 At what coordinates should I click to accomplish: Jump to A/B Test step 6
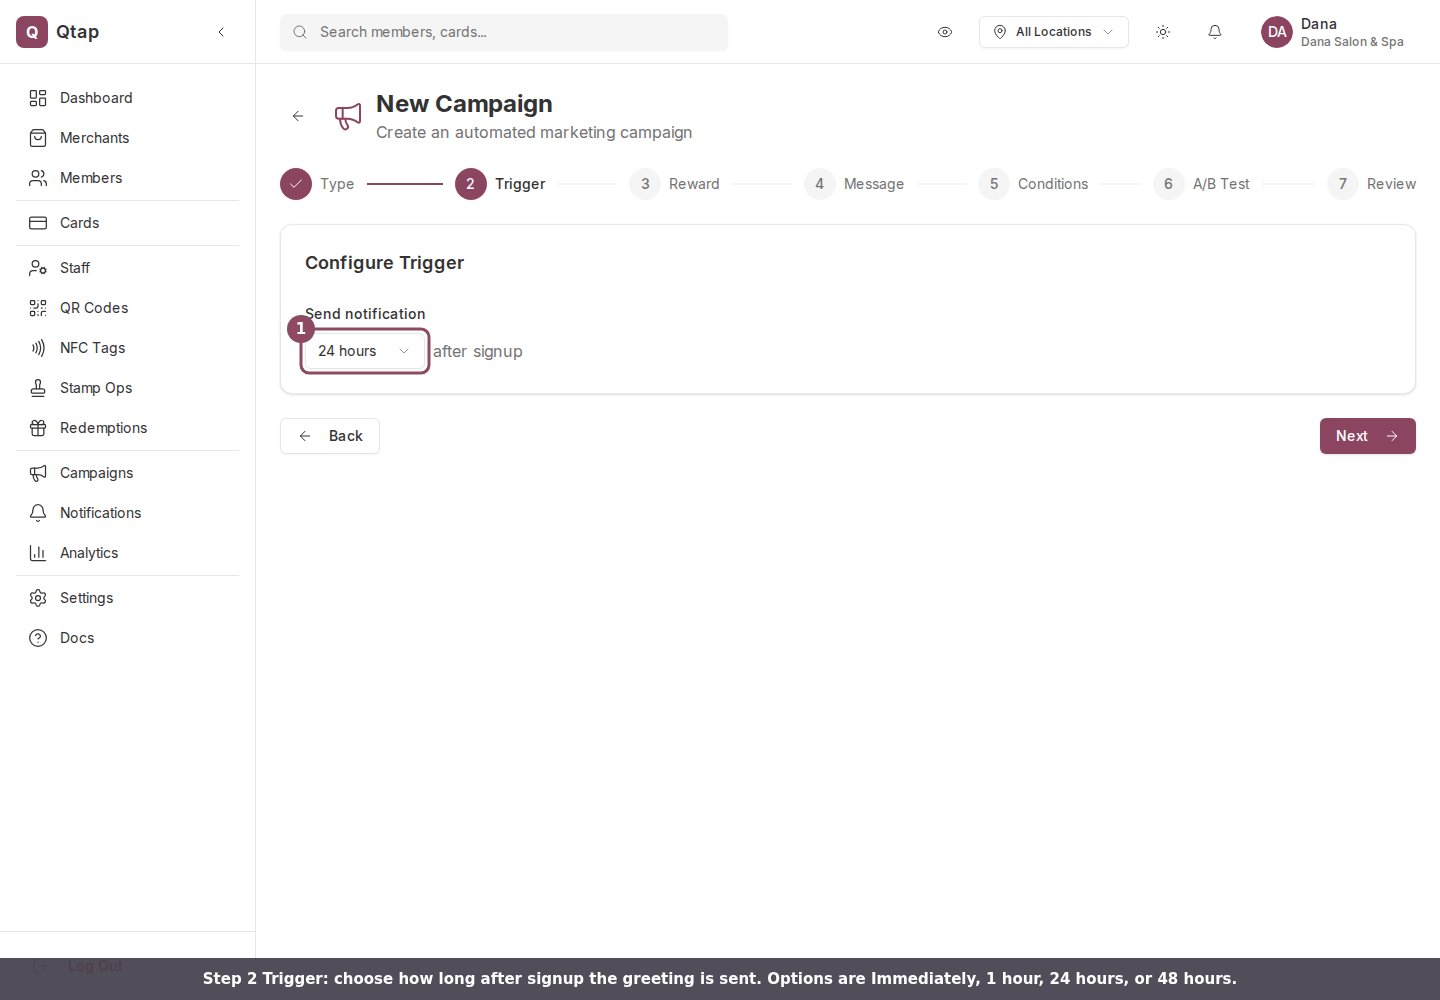click(1201, 184)
